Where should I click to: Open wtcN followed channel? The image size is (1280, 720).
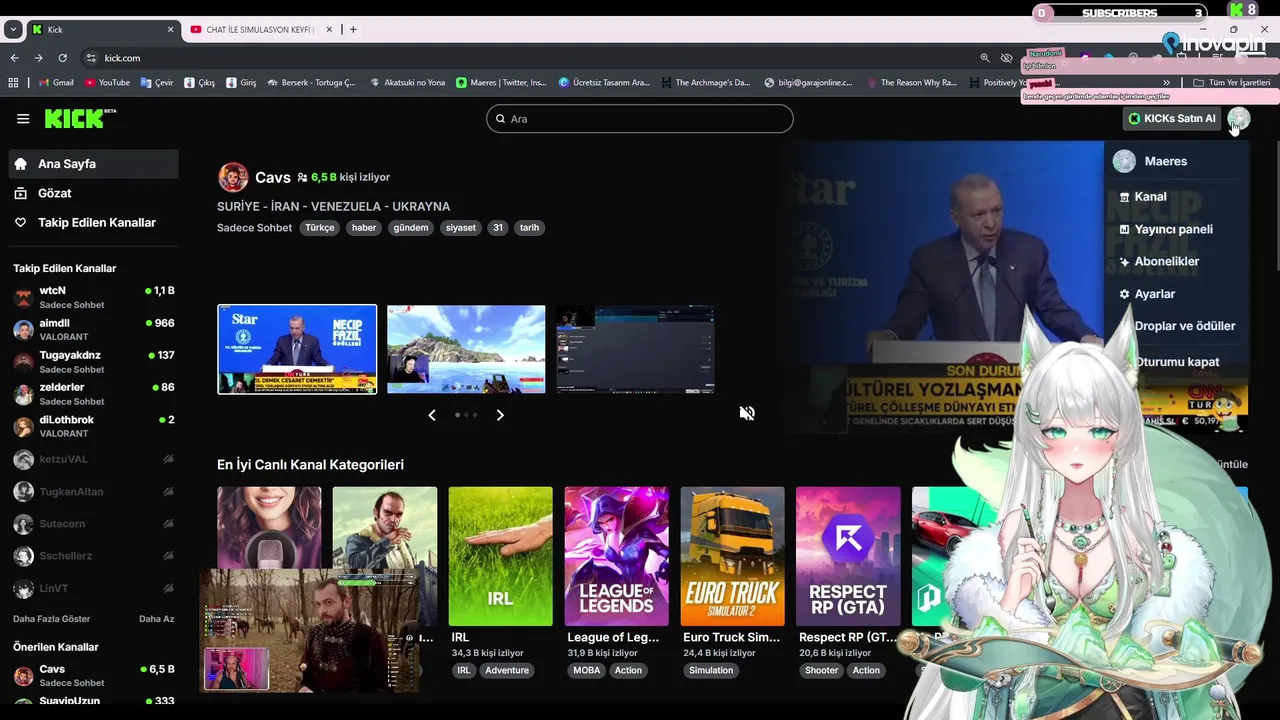[94, 297]
